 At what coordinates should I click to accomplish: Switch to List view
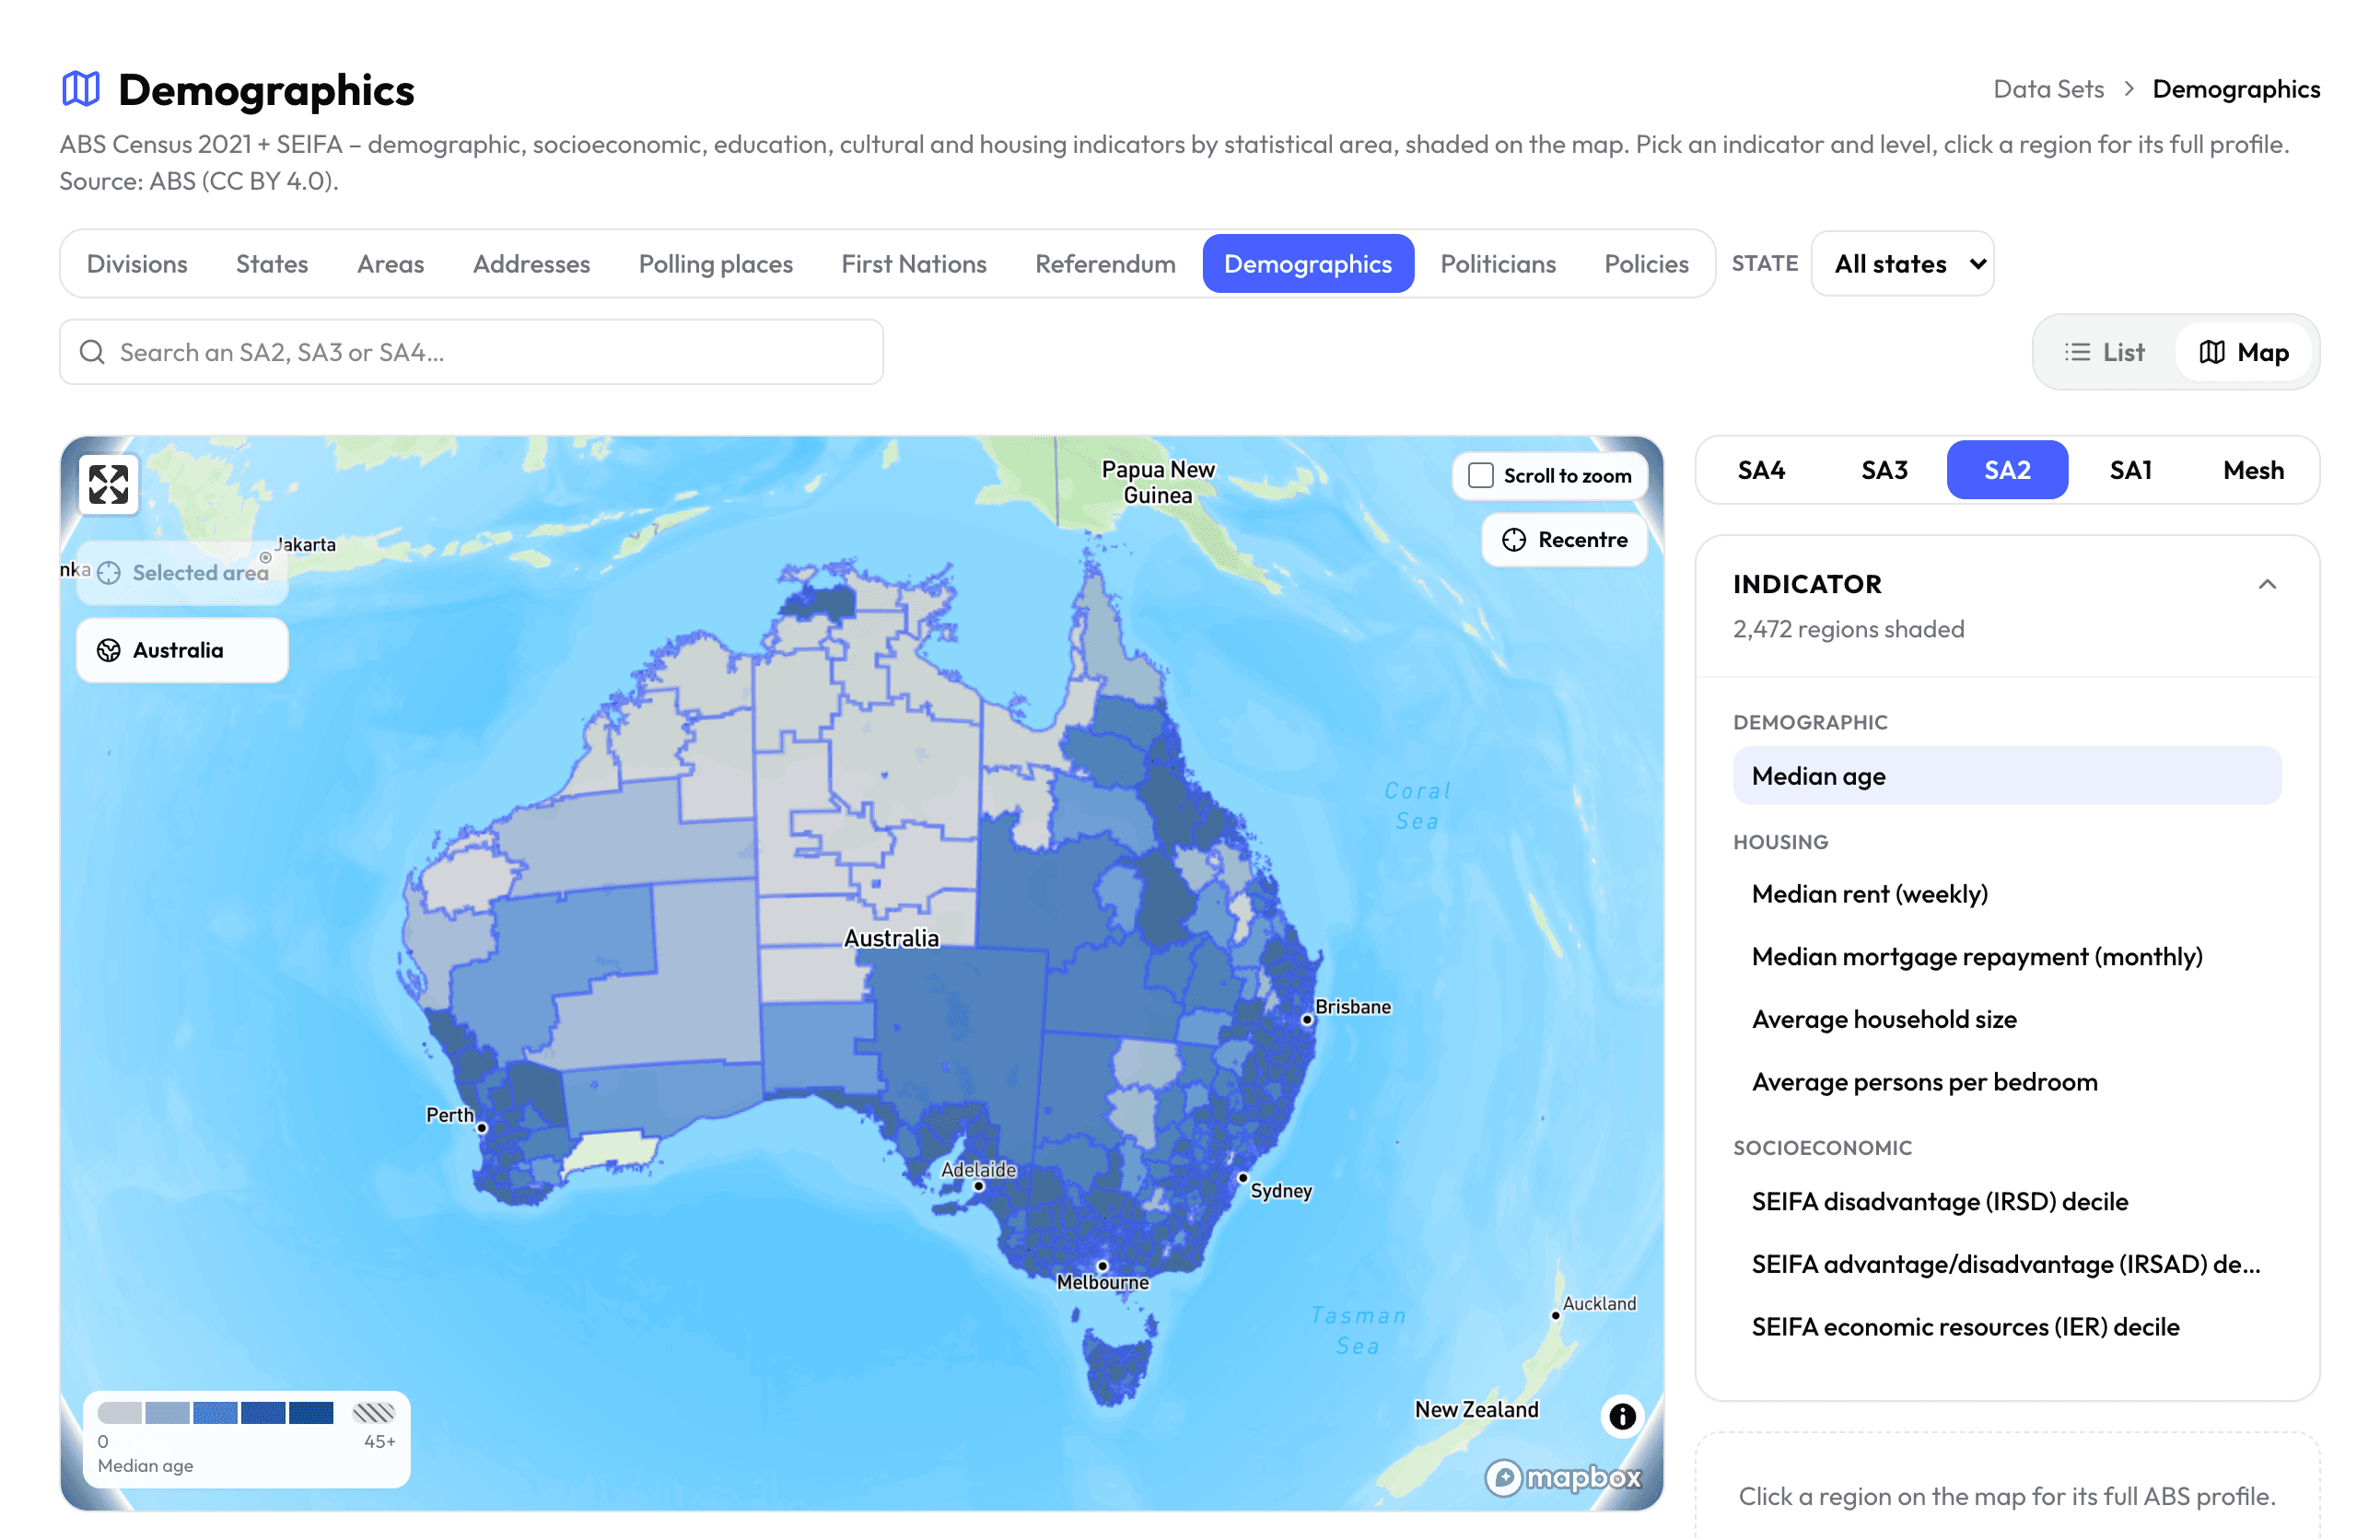pyautogui.click(x=2105, y=352)
